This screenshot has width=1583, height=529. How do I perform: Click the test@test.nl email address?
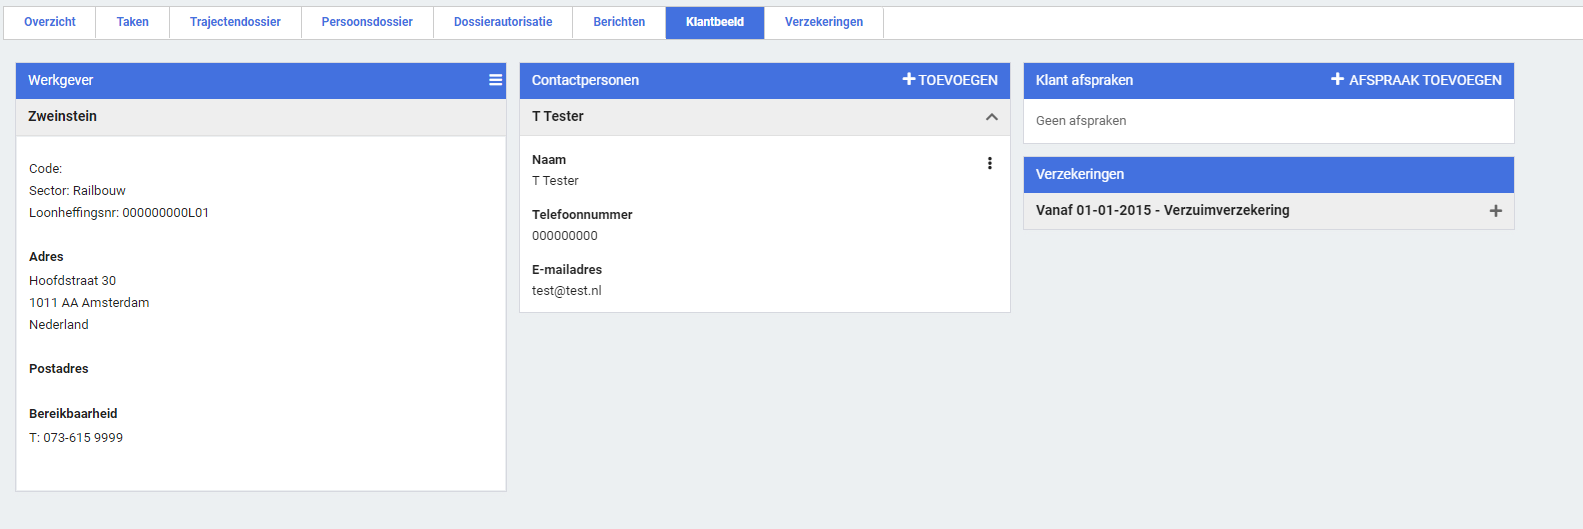pos(567,291)
